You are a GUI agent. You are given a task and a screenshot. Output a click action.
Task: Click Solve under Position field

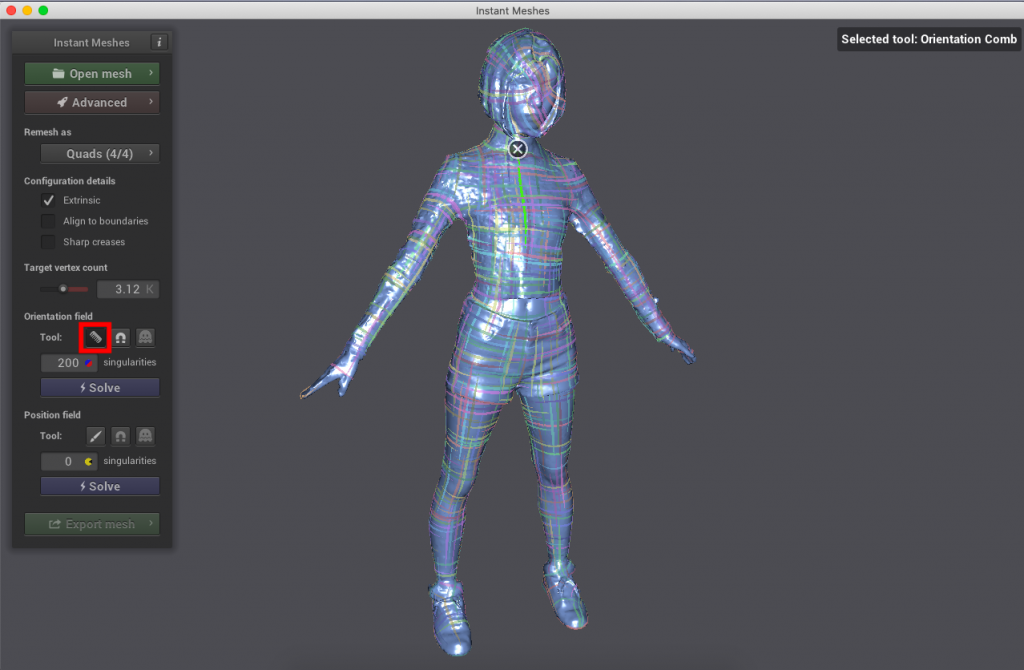point(99,486)
